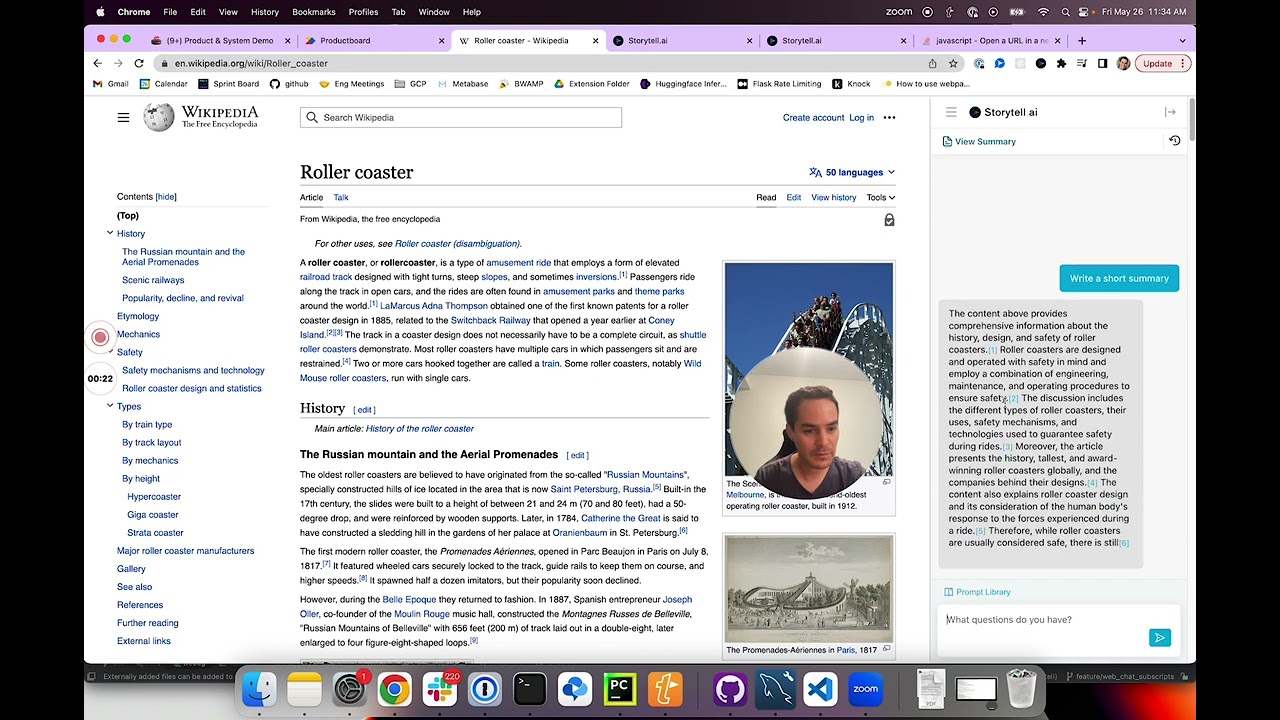Click Write a short summary button

pos(1119,278)
